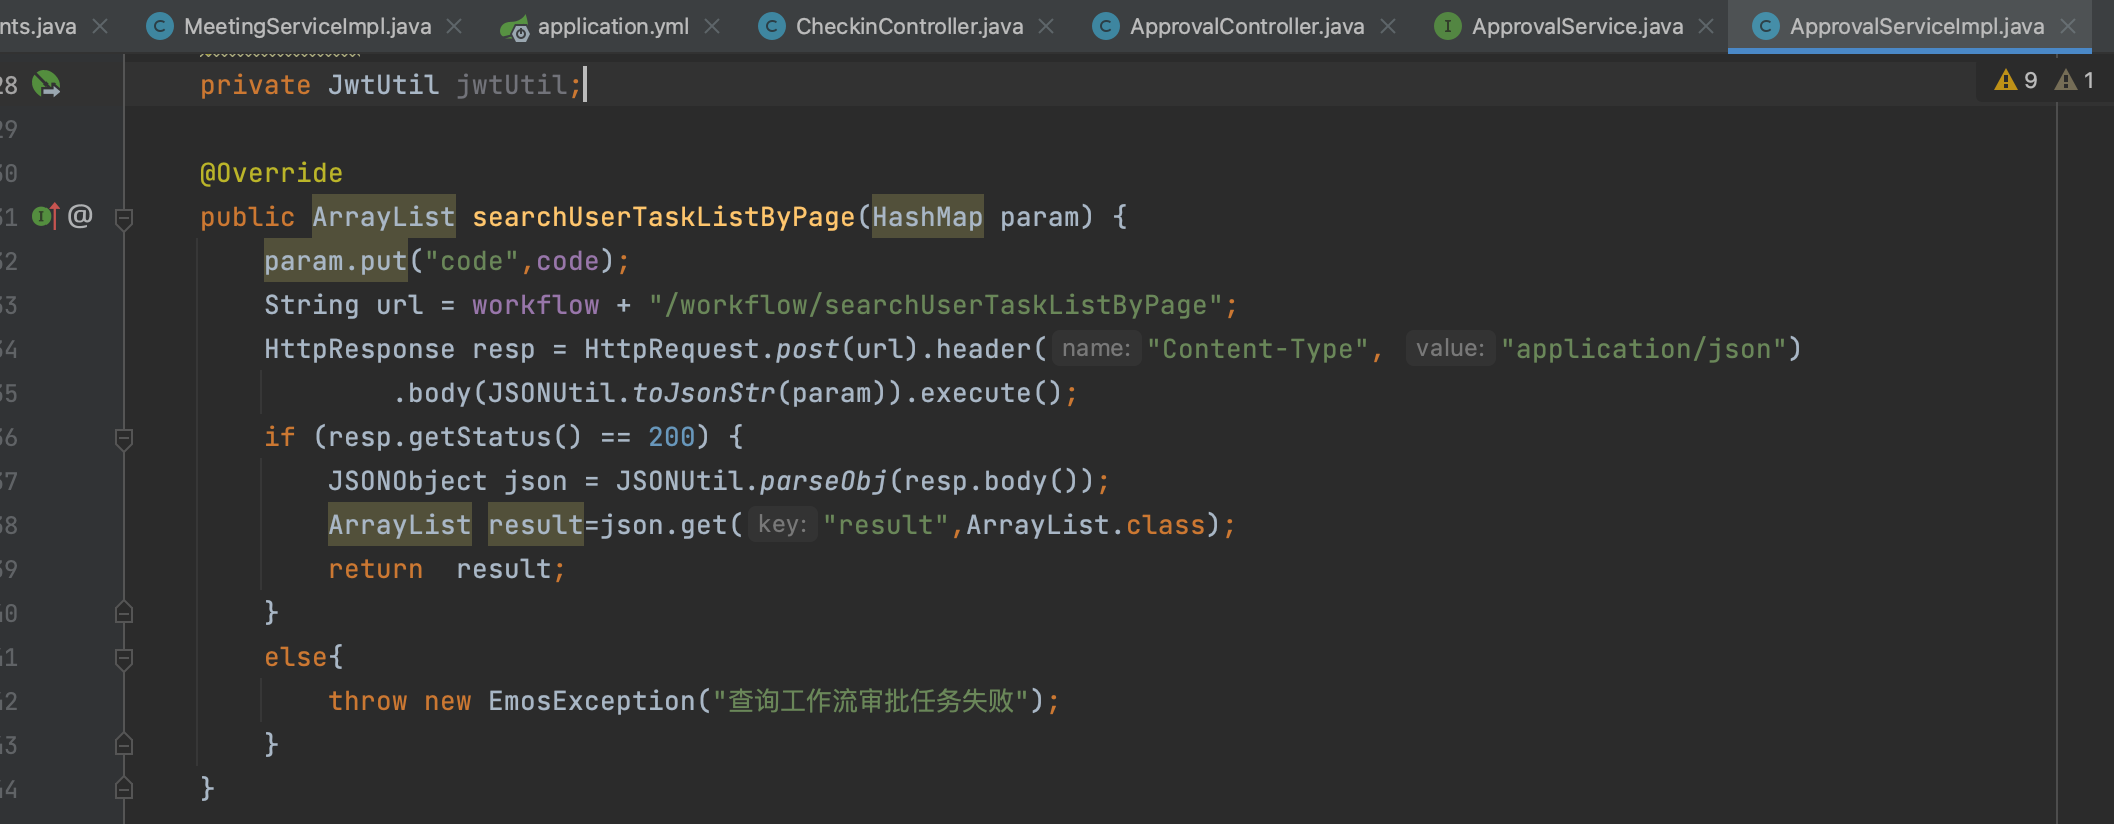Click the "application/json" string literal
The height and width of the screenshot is (824, 2114).
(x=1643, y=349)
